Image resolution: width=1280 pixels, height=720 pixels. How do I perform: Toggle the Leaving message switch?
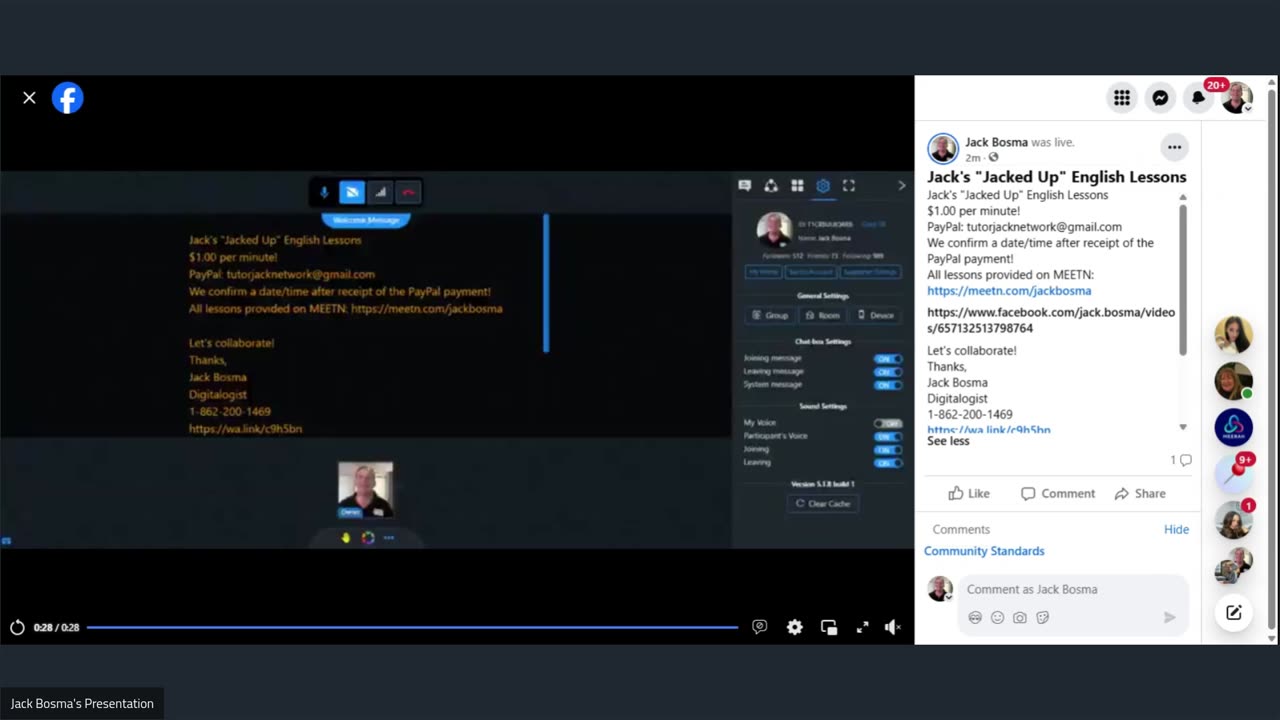(x=887, y=372)
